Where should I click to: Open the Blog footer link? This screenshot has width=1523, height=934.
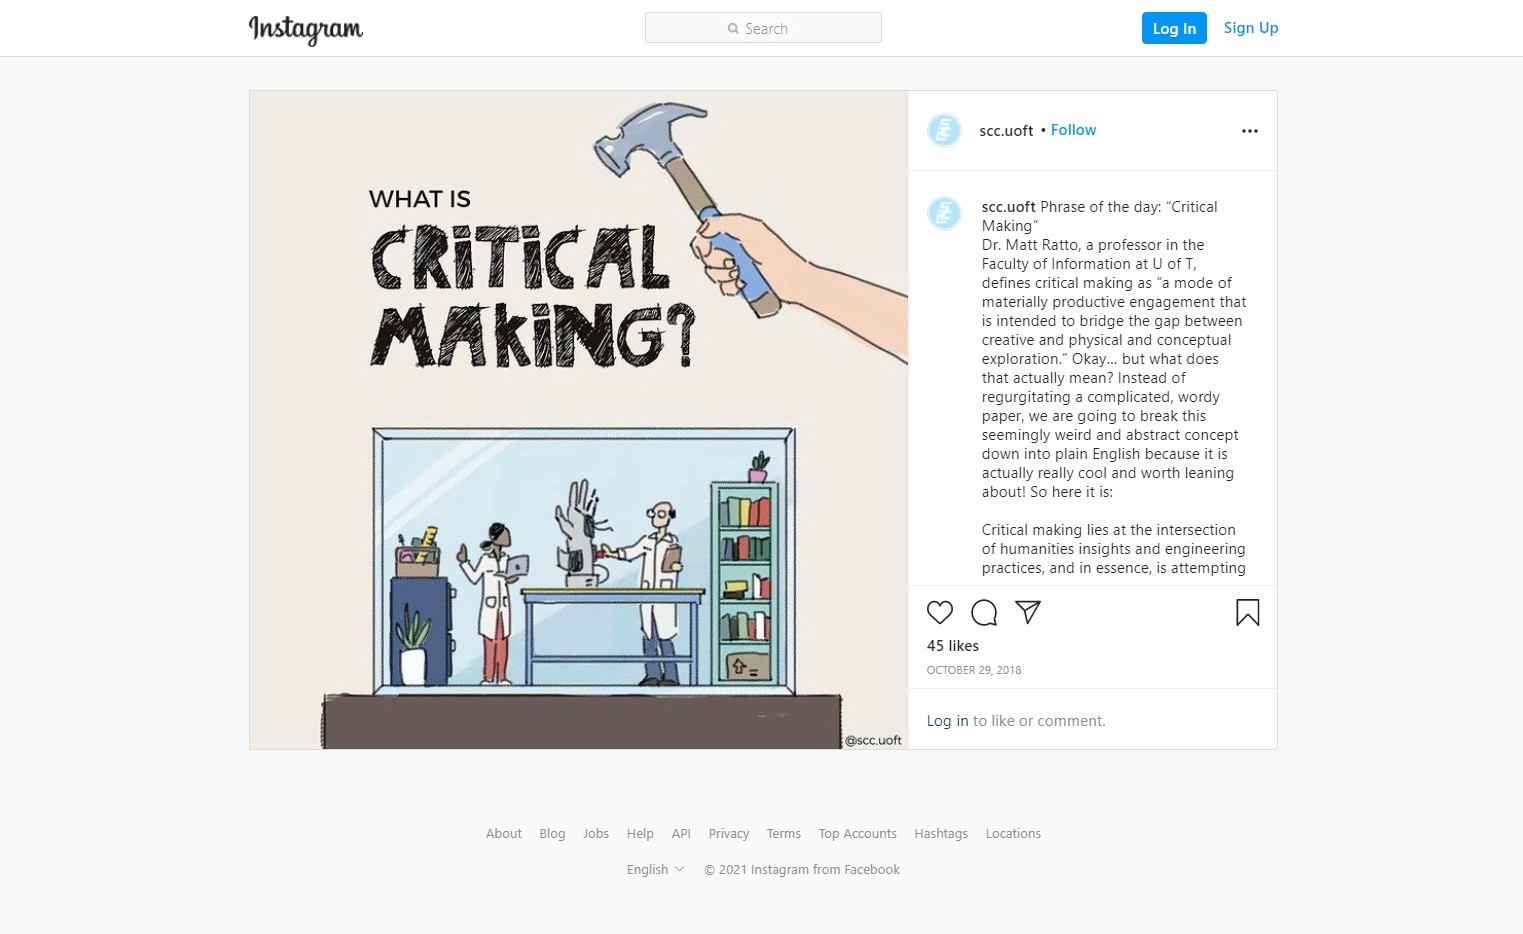(552, 834)
